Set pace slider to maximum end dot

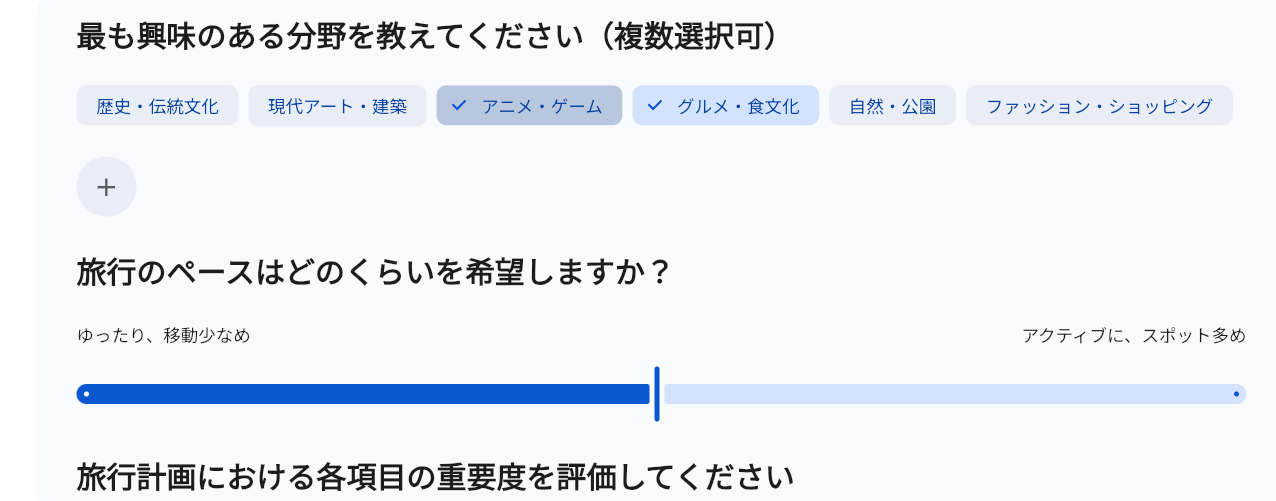1236,394
